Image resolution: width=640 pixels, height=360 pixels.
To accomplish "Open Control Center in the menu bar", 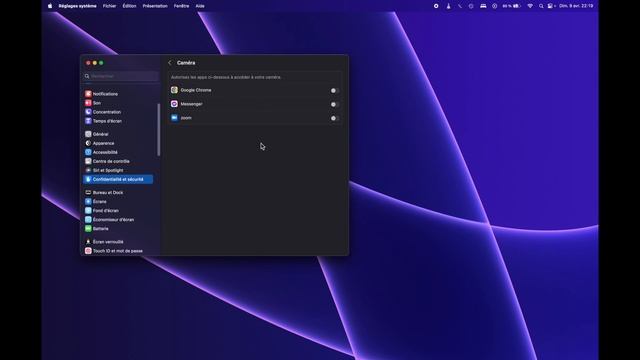I will point(551,6).
